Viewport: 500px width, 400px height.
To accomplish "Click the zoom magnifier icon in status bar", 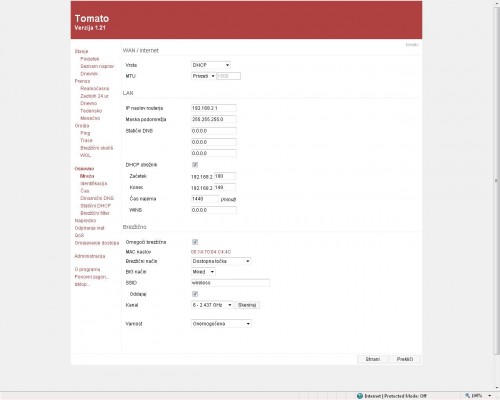I will pyautogui.click(x=467, y=396).
